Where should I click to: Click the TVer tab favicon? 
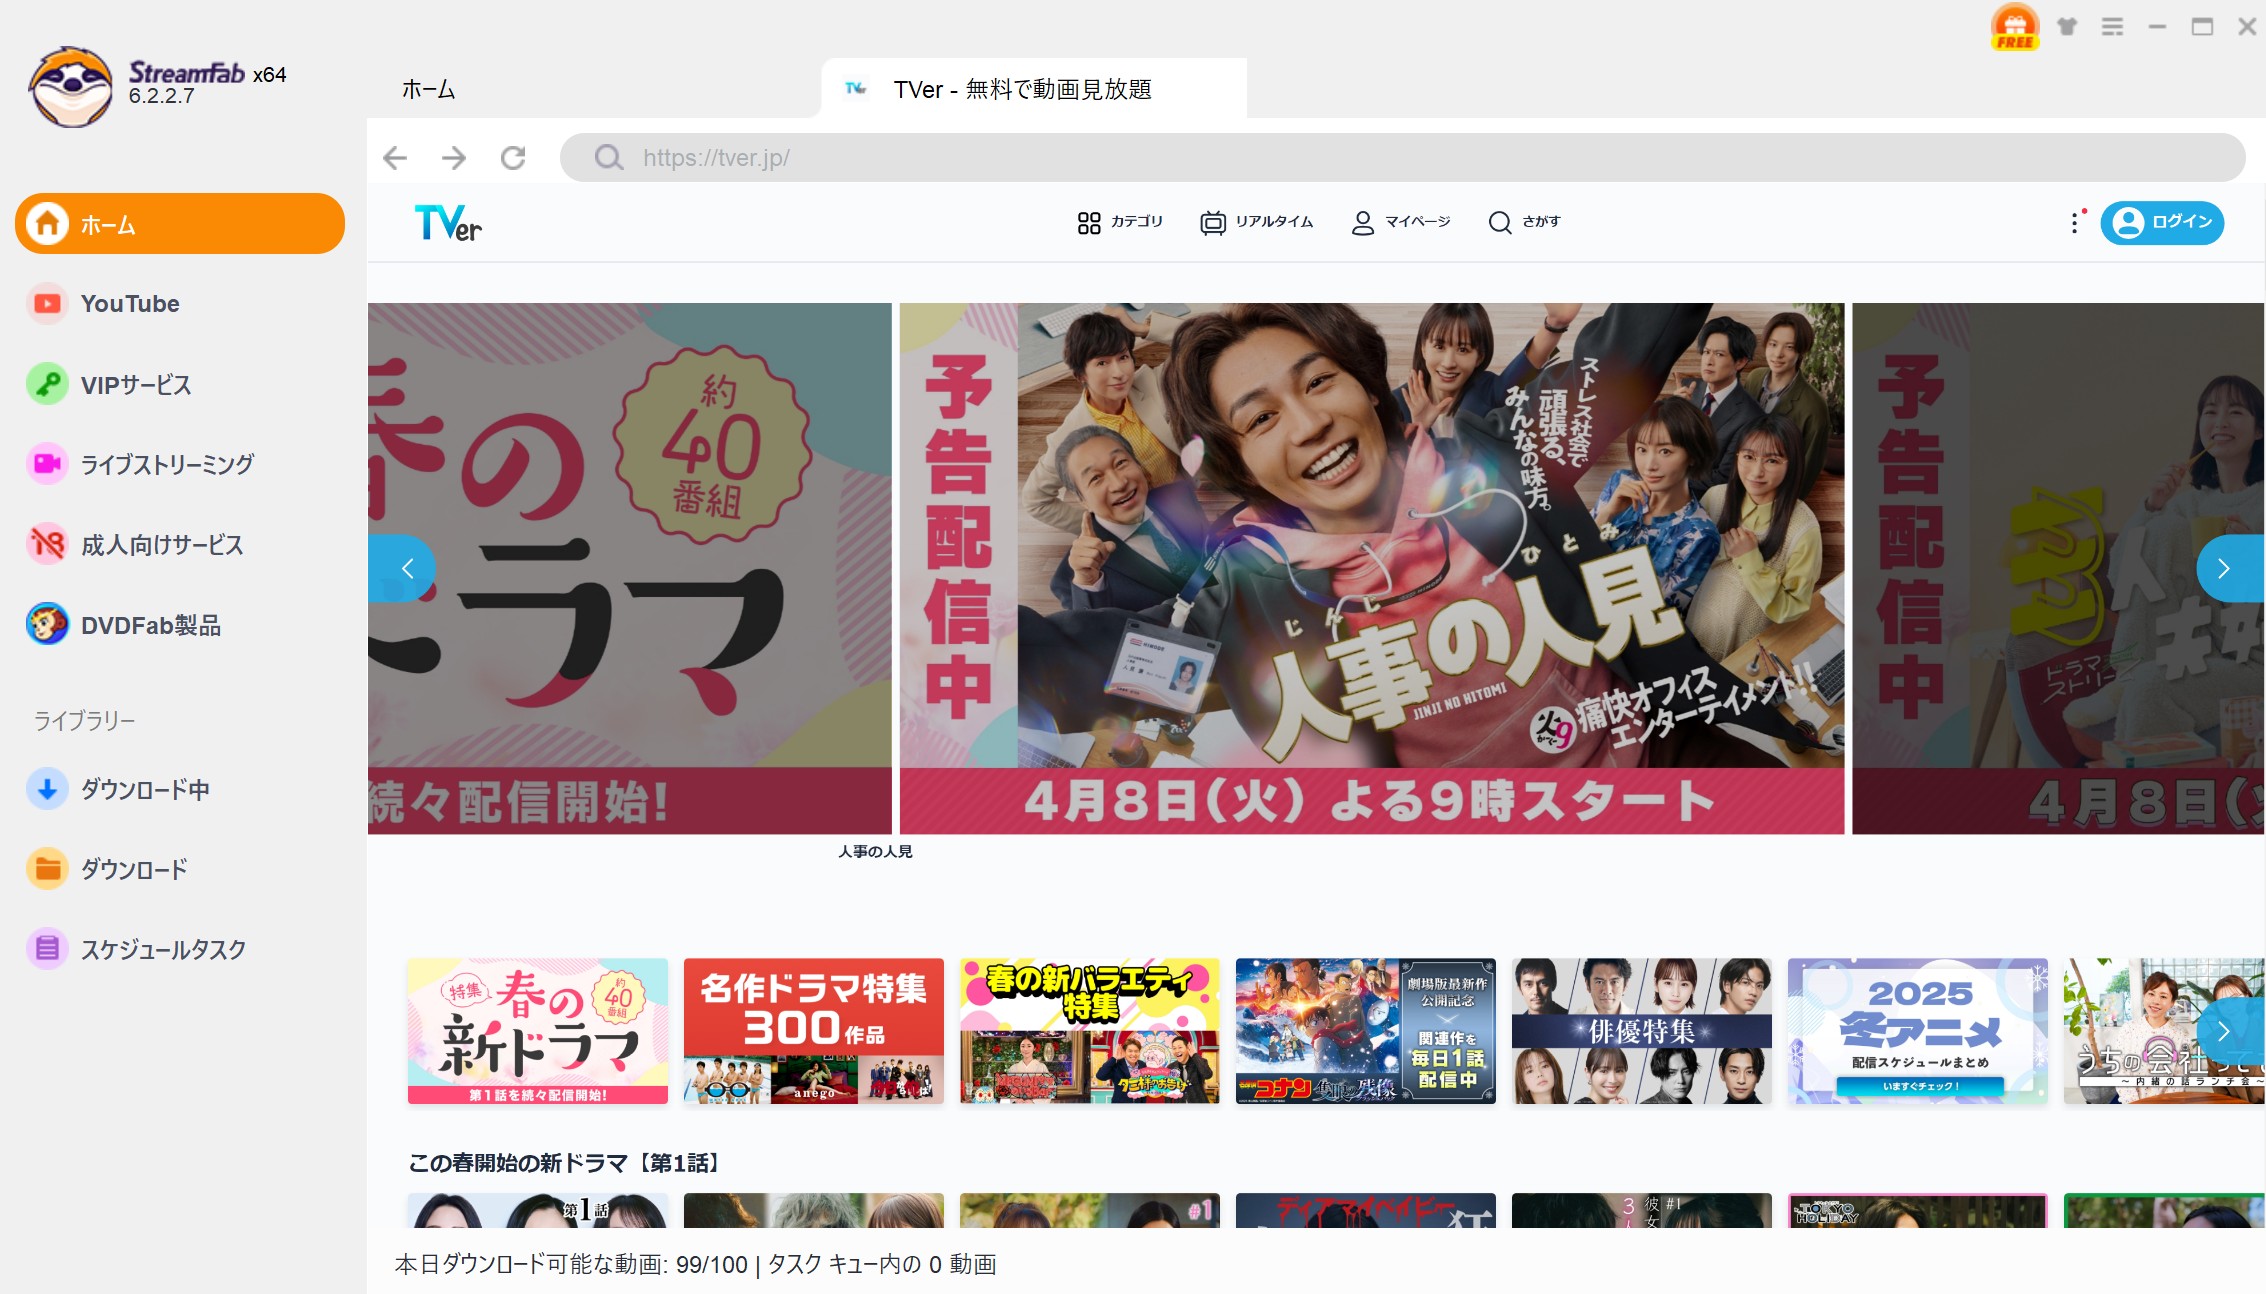point(855,89)
